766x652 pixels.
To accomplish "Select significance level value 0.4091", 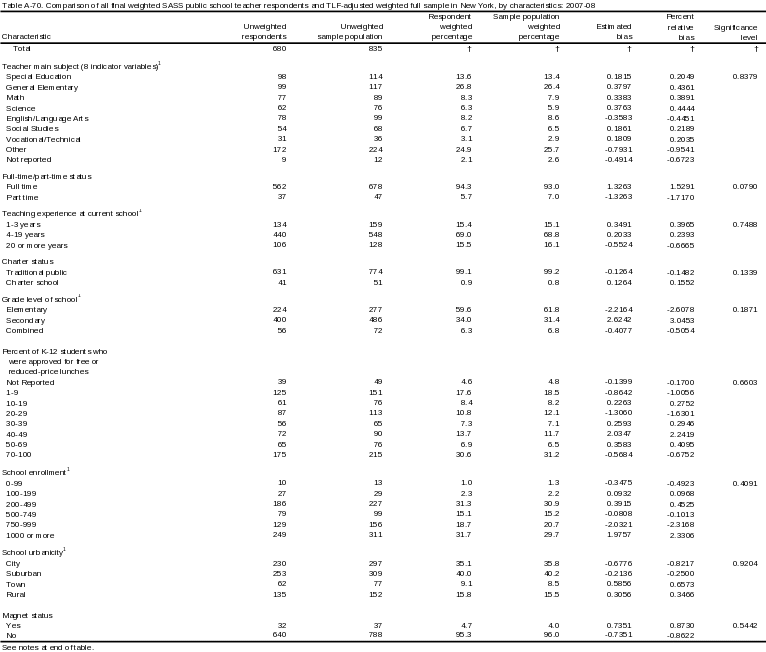I will (745, 484).
